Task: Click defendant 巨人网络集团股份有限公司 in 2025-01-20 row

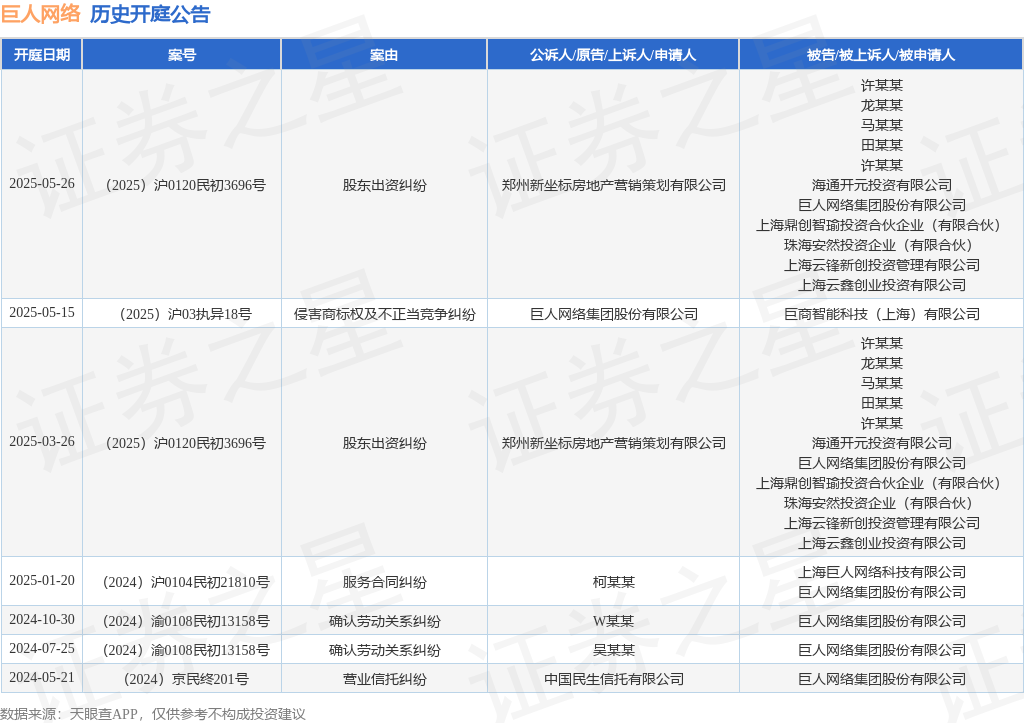Action: [x=881, y=592]
